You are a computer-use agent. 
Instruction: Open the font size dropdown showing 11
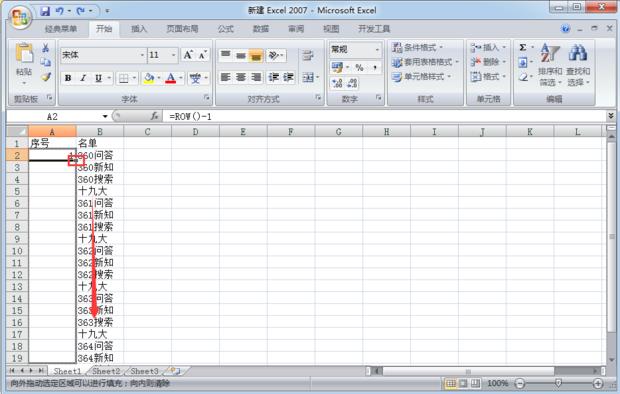[x=174, y=55]
